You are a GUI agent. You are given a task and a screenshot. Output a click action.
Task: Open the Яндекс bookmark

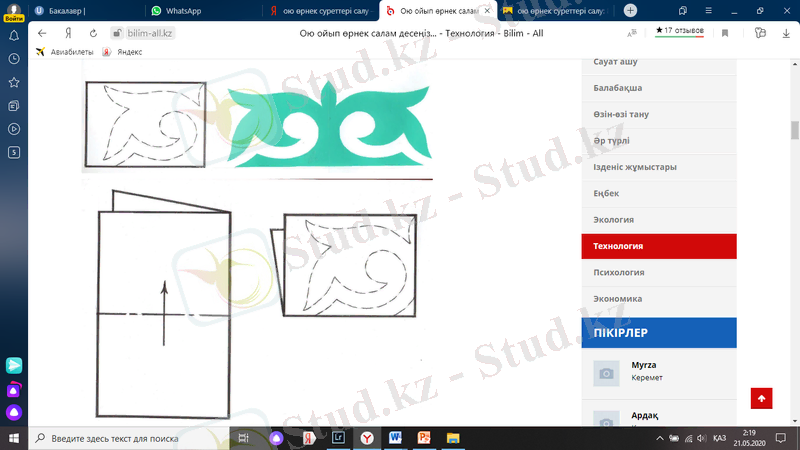(x=122, y=52)
